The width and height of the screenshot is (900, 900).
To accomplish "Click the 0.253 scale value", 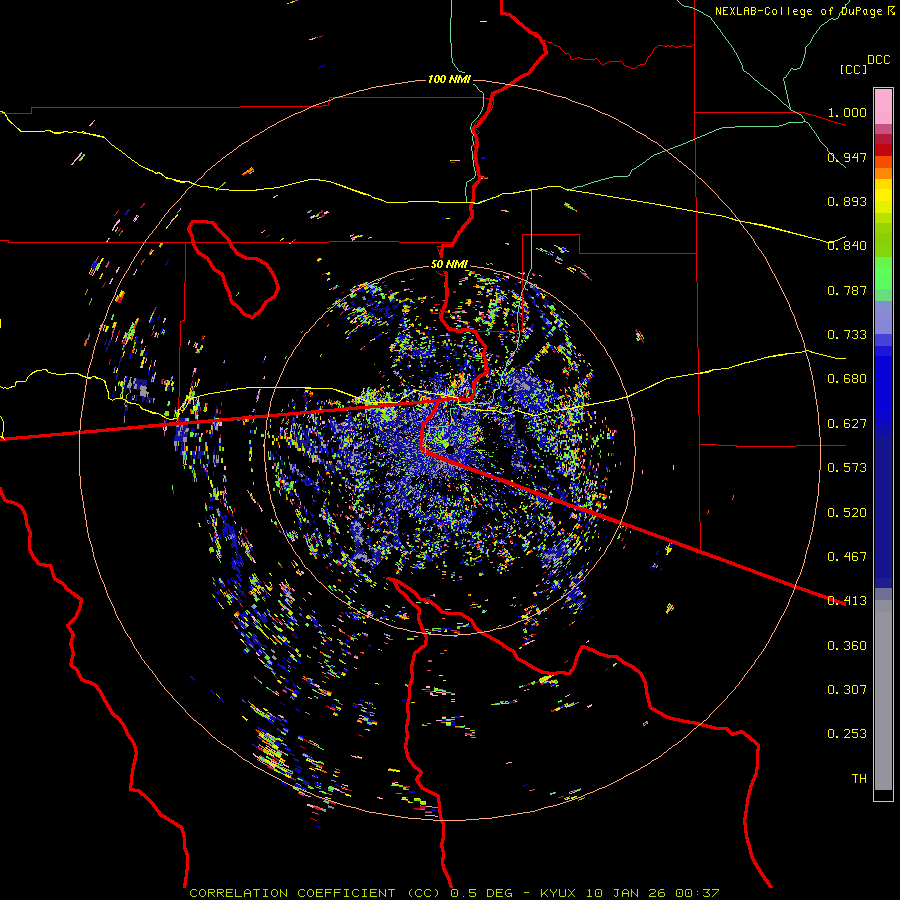I will point(847,734).
